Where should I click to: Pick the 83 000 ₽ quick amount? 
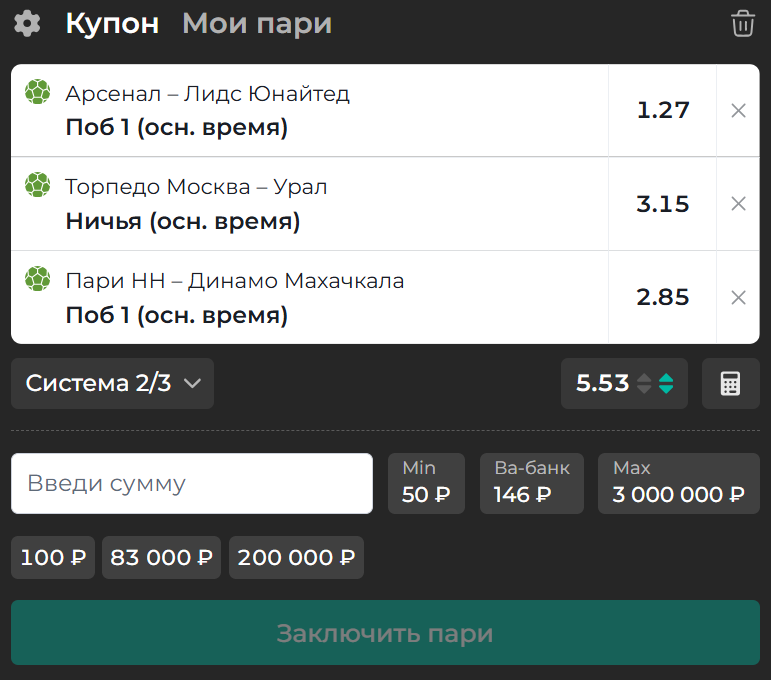coord(162,557)
